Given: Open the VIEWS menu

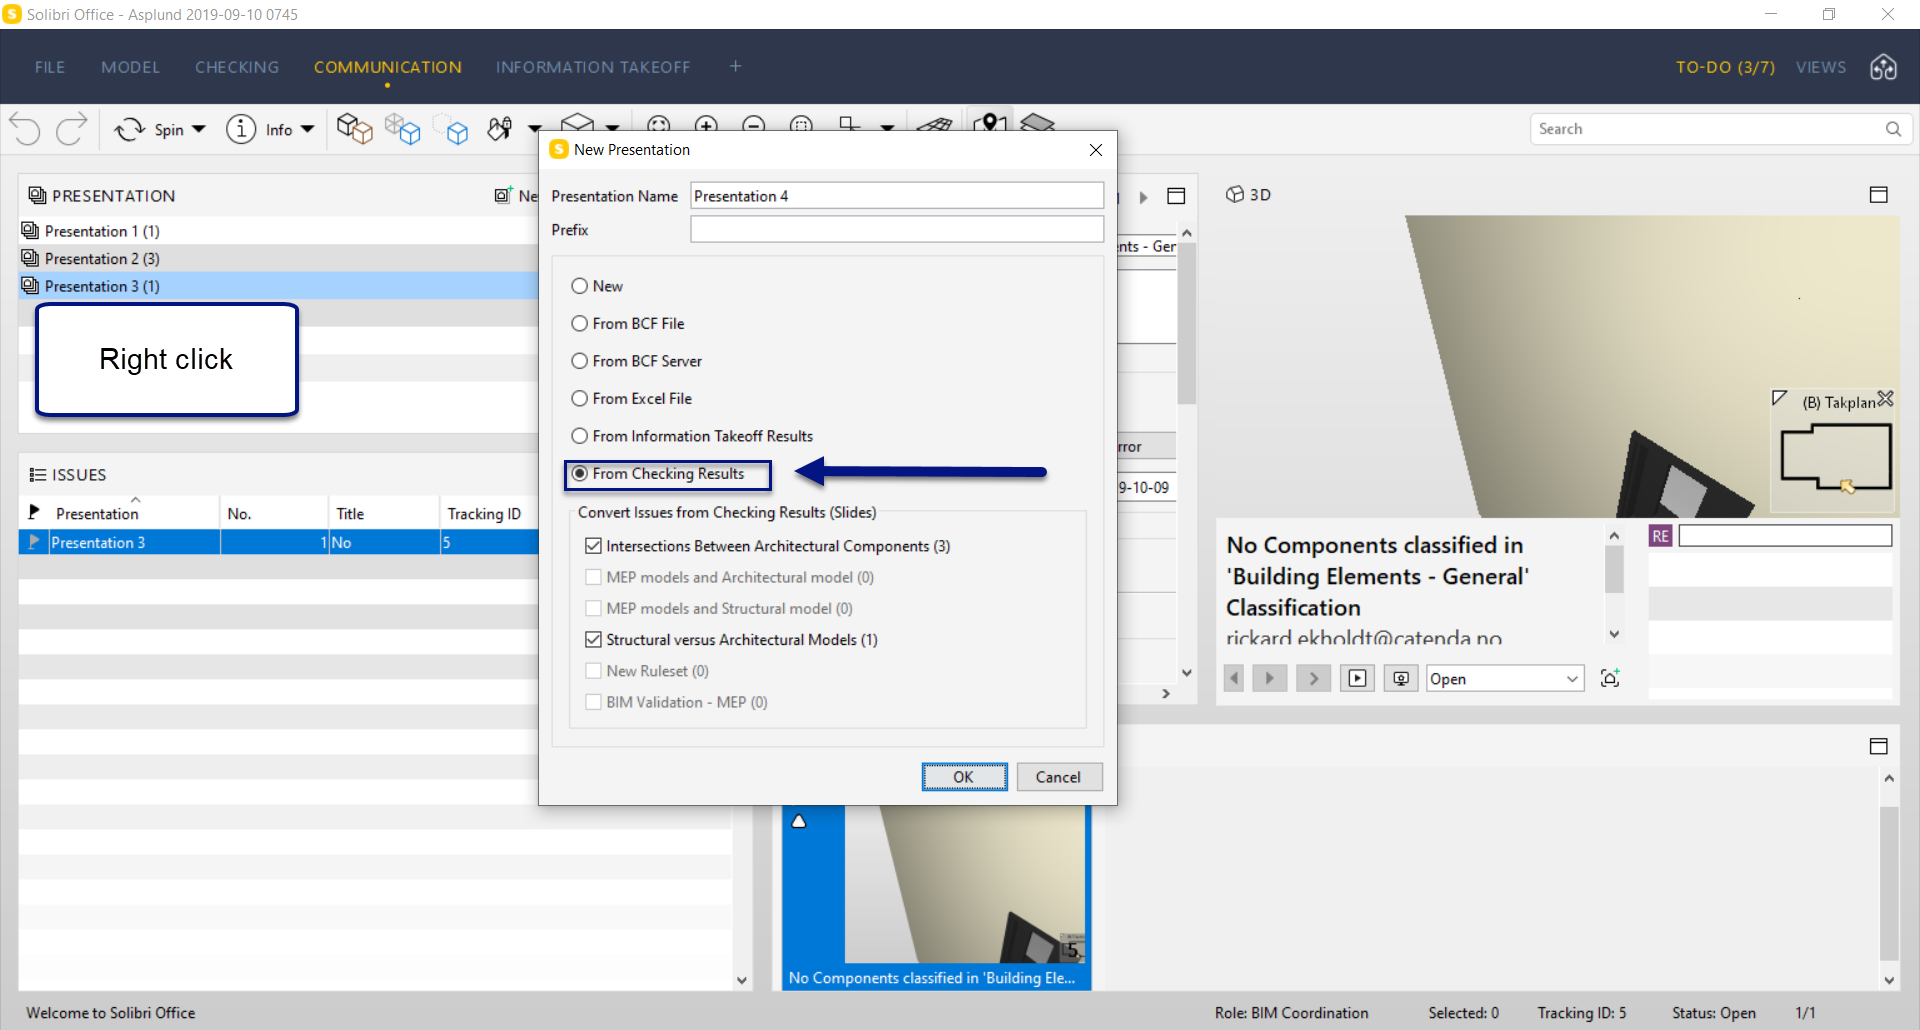Looking at the screenshot, I should click(x=1821, y=67).
